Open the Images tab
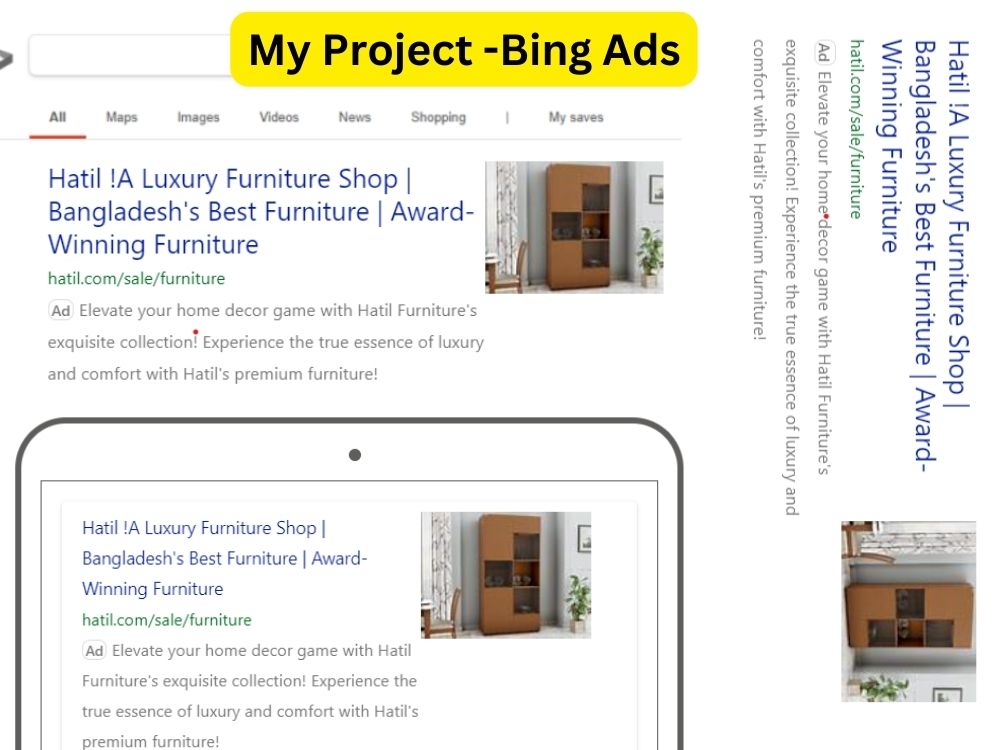Viewport: 1000px width, 750px height. click(198, 117)
